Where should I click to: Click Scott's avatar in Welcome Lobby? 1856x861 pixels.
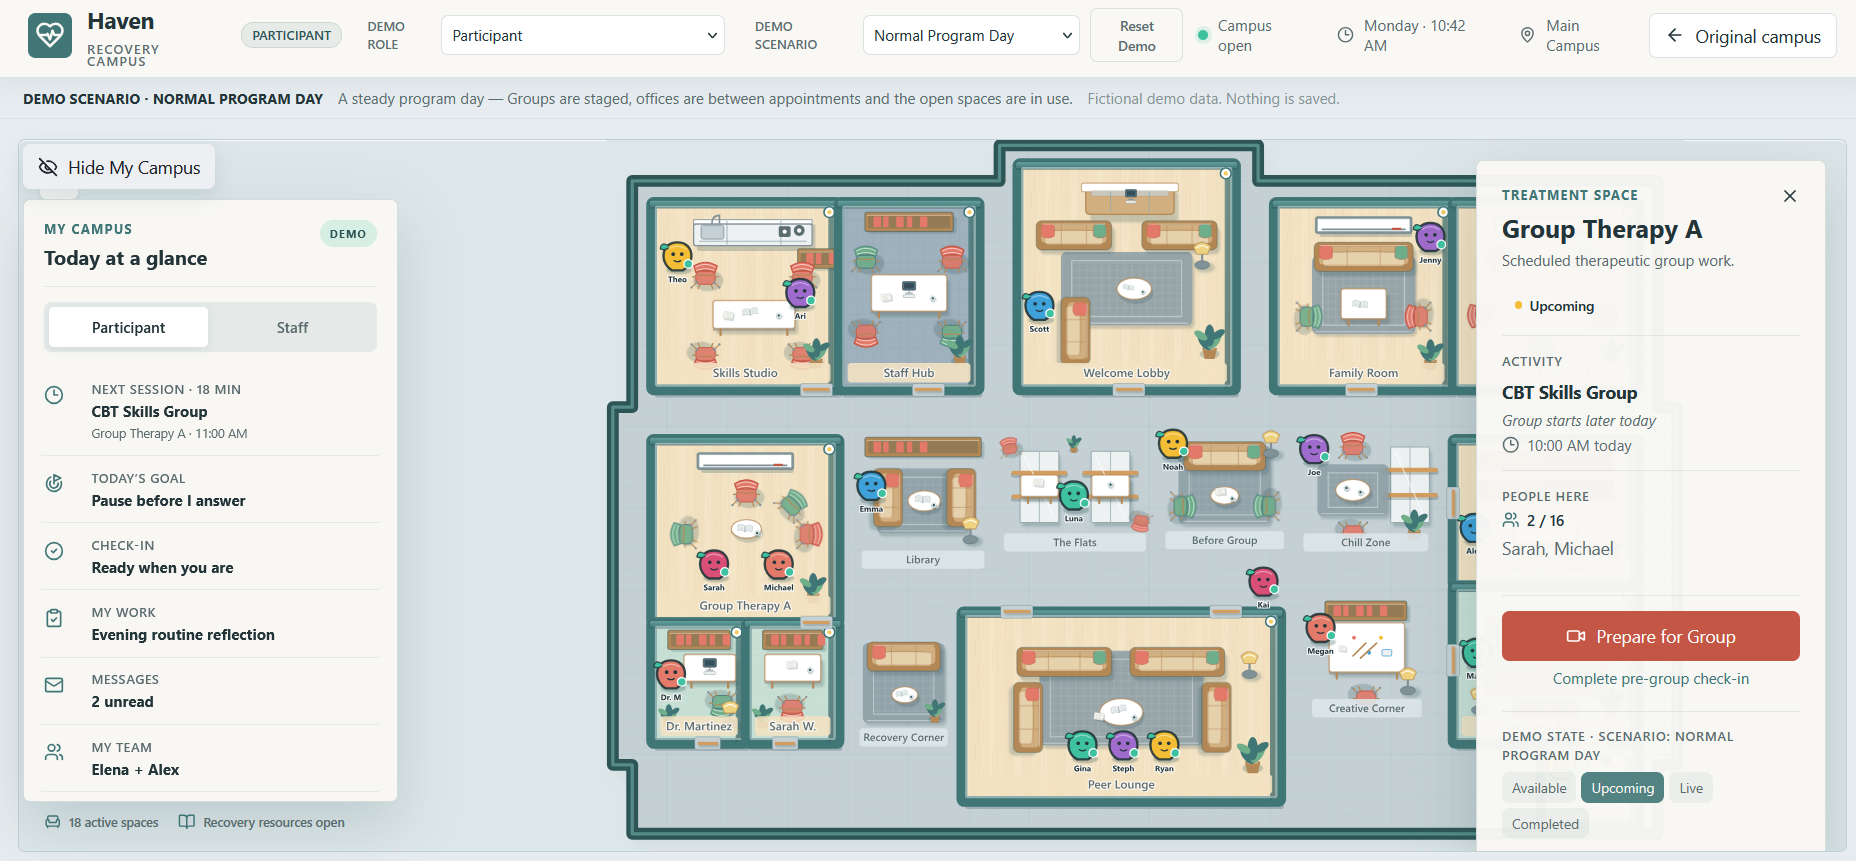(x=1039, y=306)
